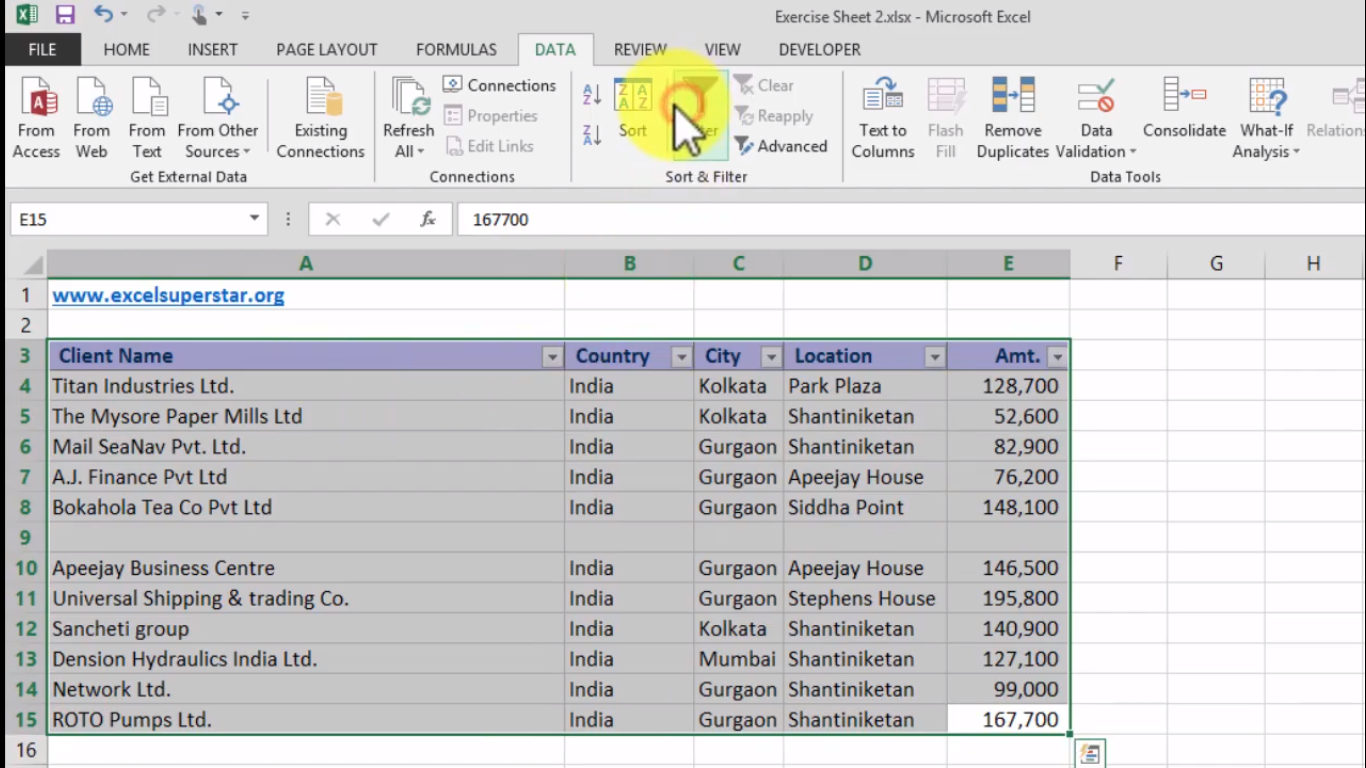The image size is (1366, 768).
Task: Click the Siddha Point location cell
Action: (x=865, y=507)
